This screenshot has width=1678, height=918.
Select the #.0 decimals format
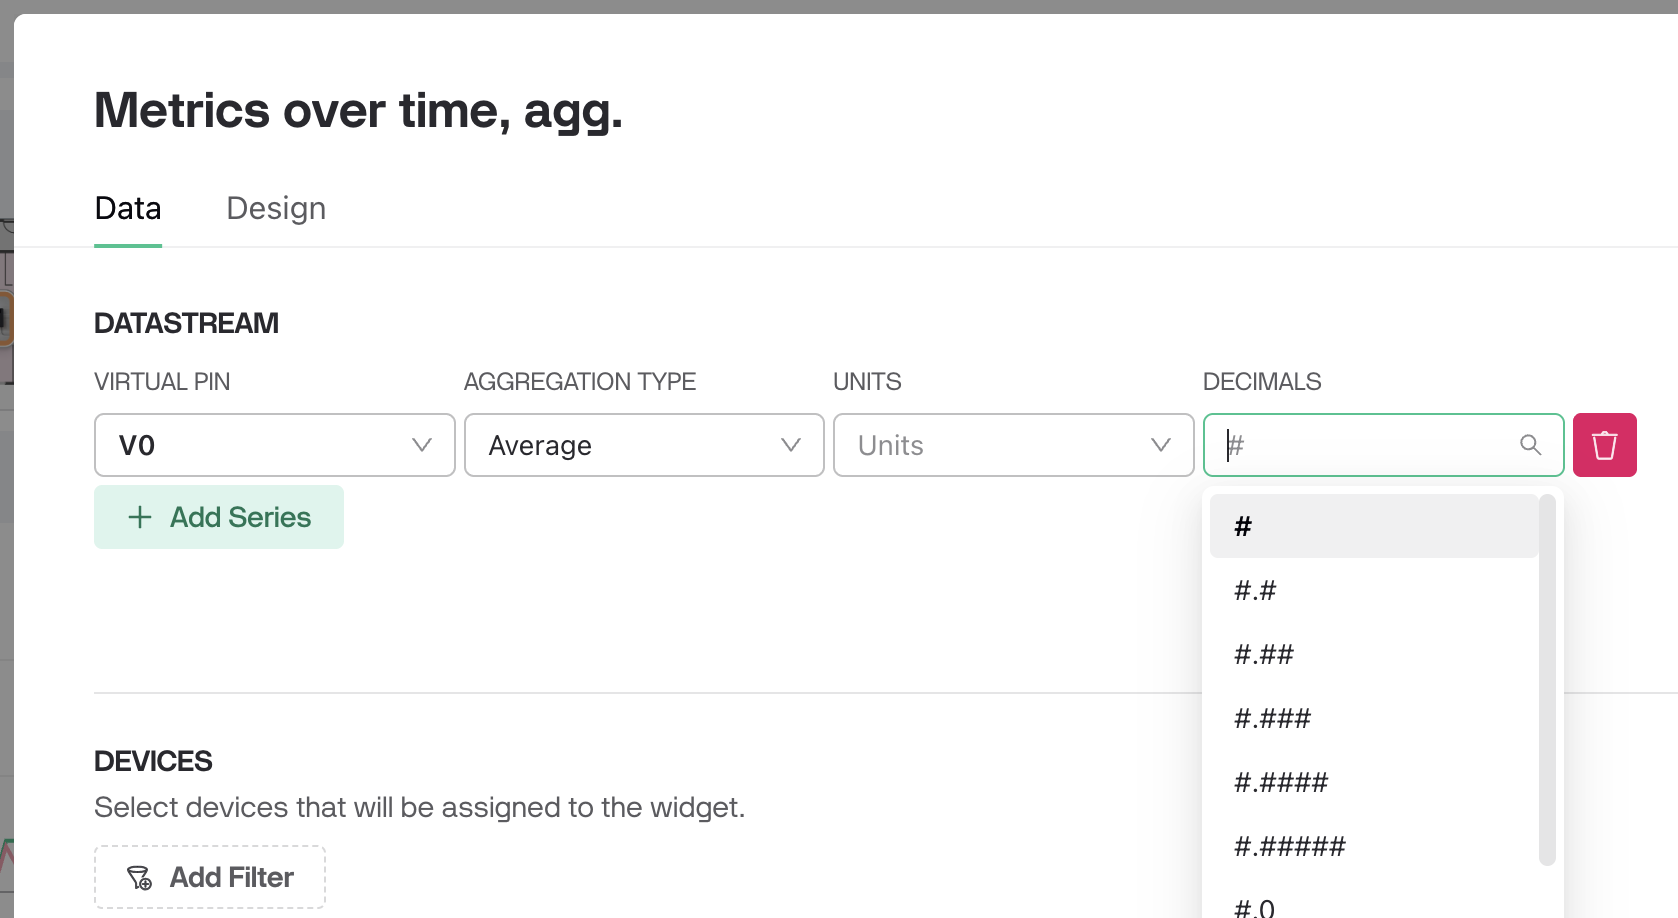[1373, 906]
